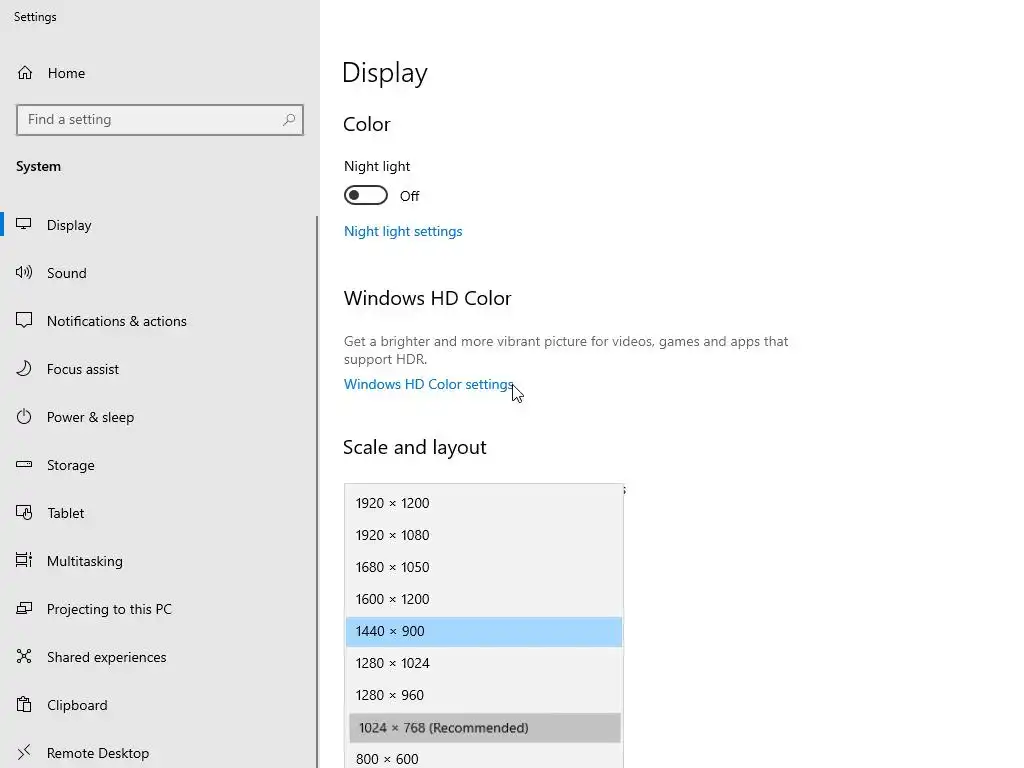Select 1280 × 1024 resolution
The width and height of the screenshot is (1024, 768).
point(484,663)
